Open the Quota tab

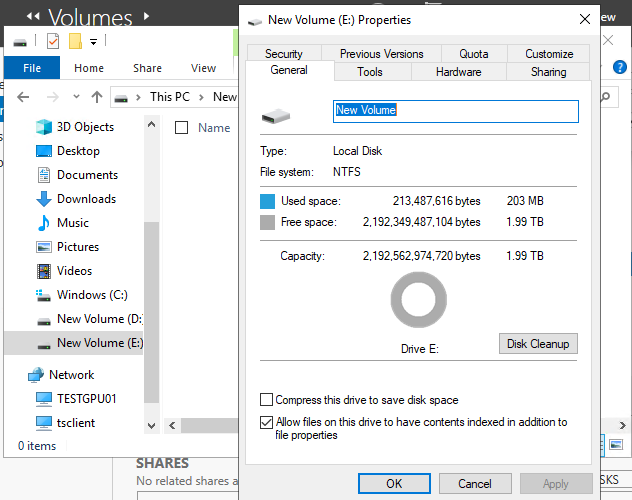pyautogui.click(x=474, y=54)
